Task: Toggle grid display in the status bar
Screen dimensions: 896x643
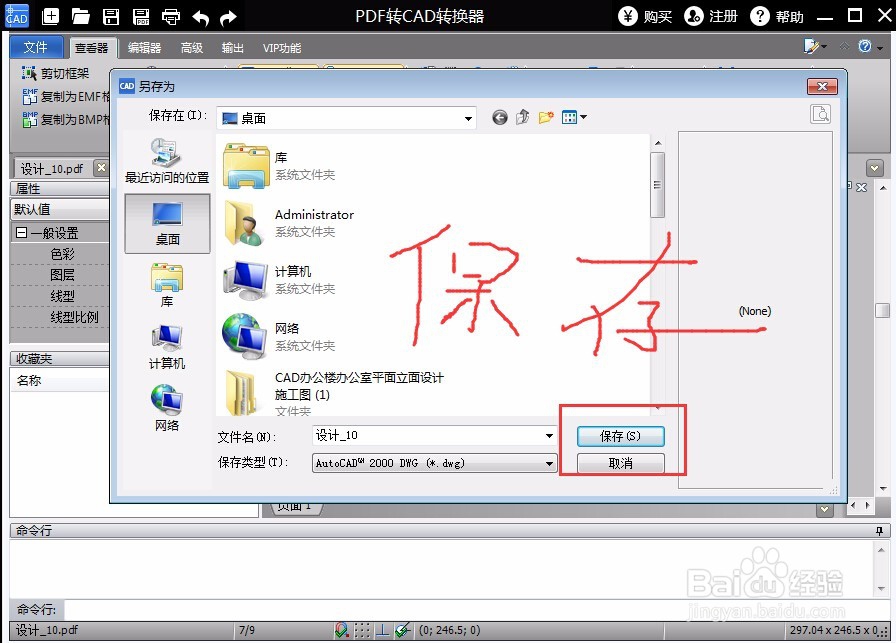Action: 361,630
